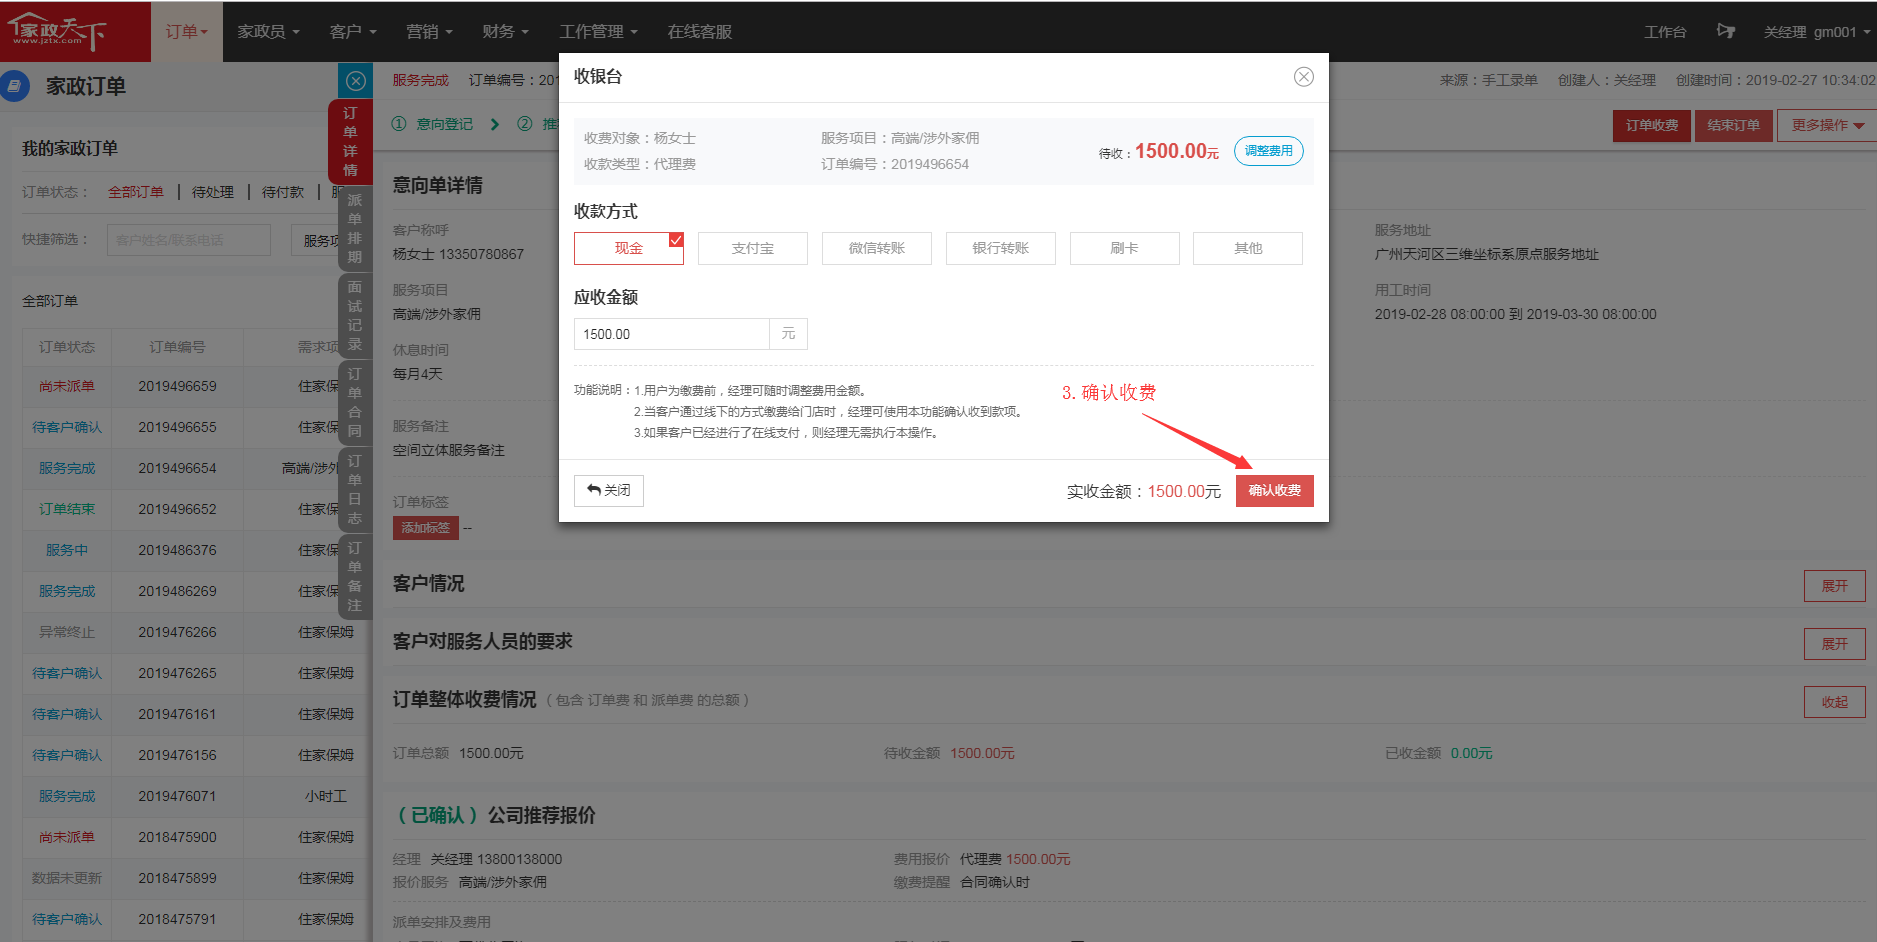Expand 客户对服务人员的要求 section

coord(1834,644)
